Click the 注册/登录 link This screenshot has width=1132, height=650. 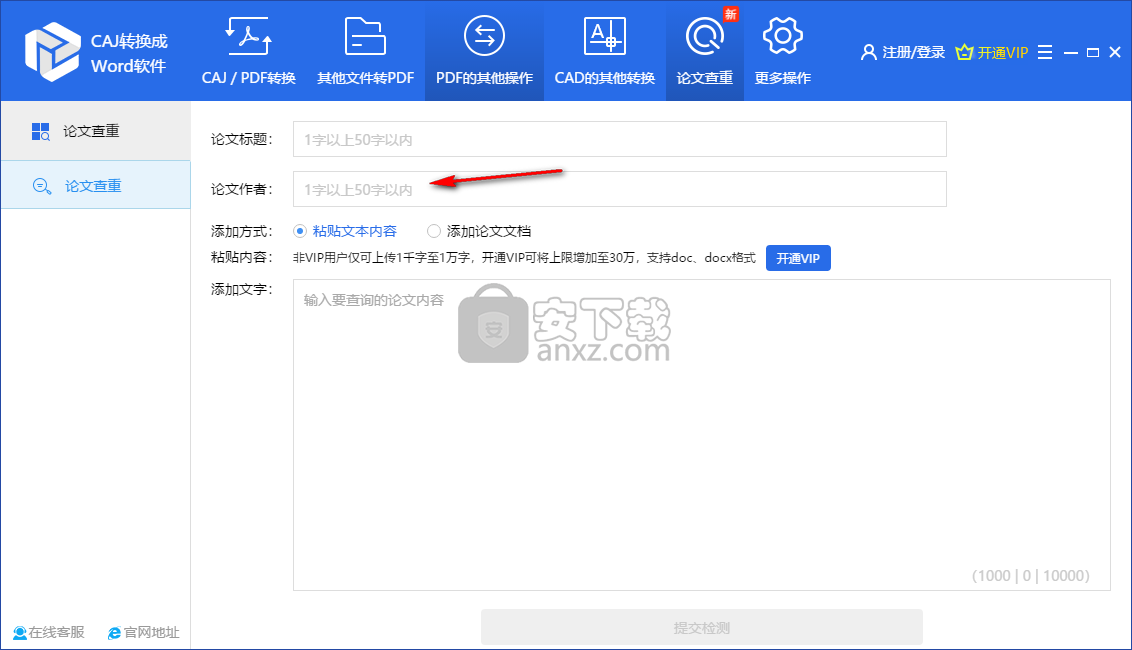(913, 53)
